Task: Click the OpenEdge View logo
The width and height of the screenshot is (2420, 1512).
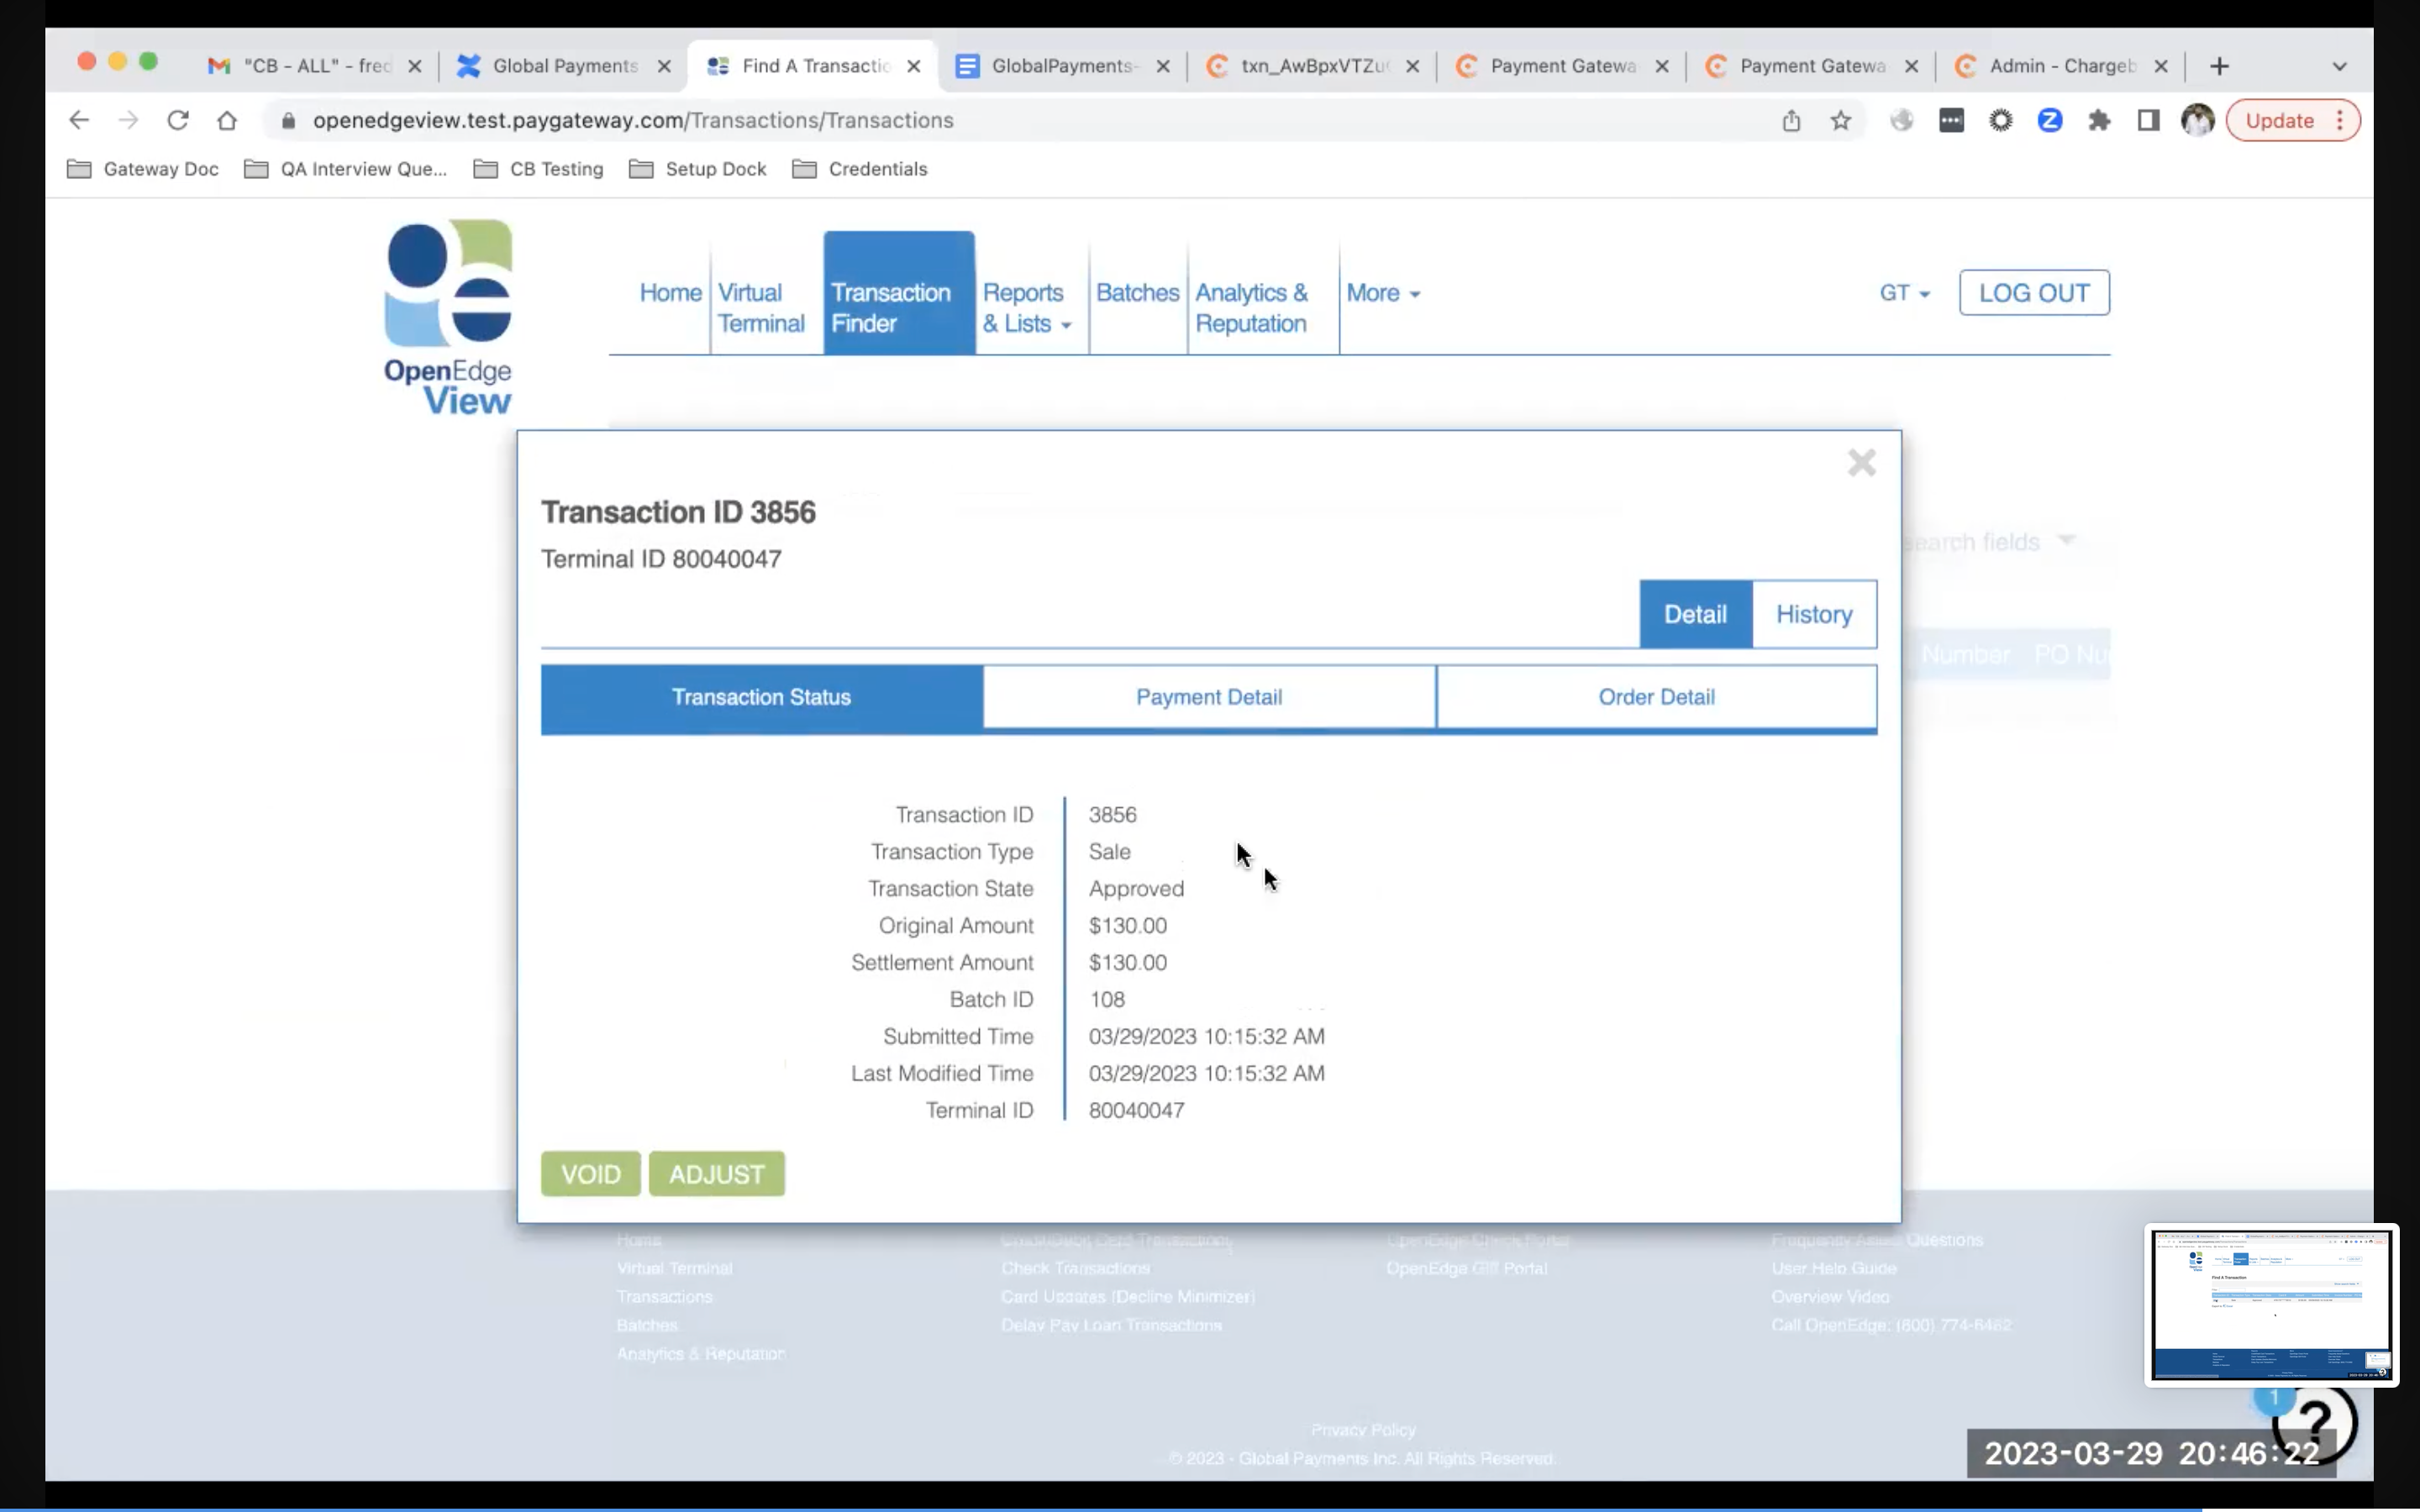Action: tap(448, 317)
